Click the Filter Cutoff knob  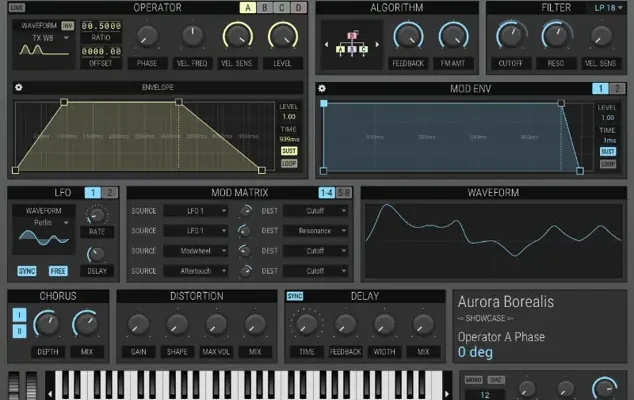(x=511, y=38)
